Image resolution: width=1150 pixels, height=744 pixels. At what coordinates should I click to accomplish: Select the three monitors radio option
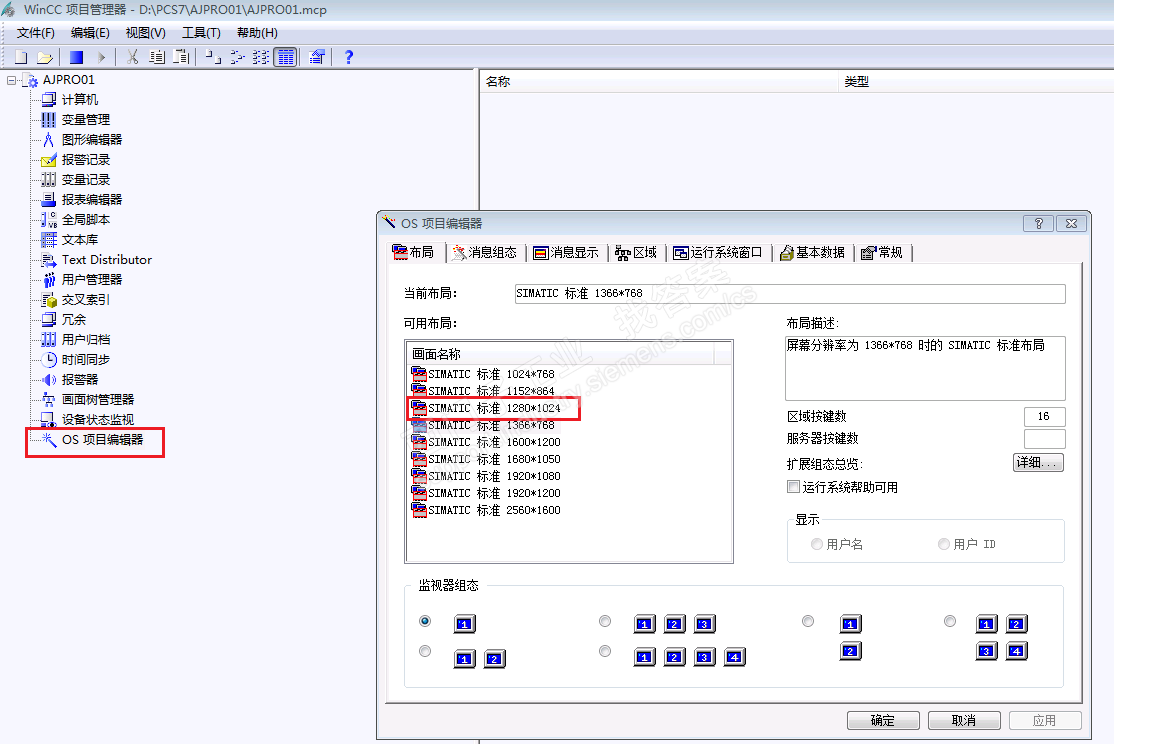605,621
